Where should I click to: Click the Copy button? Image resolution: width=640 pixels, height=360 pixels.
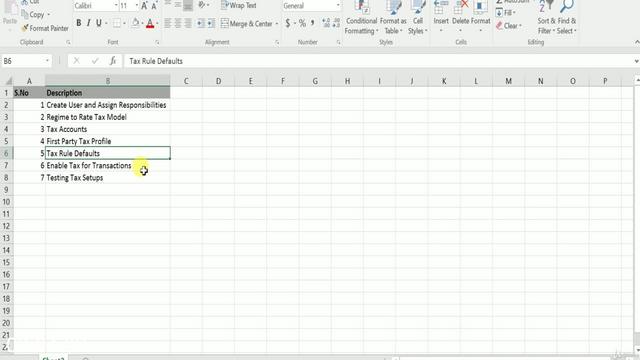pyautogui.click(x=34, y=15)
